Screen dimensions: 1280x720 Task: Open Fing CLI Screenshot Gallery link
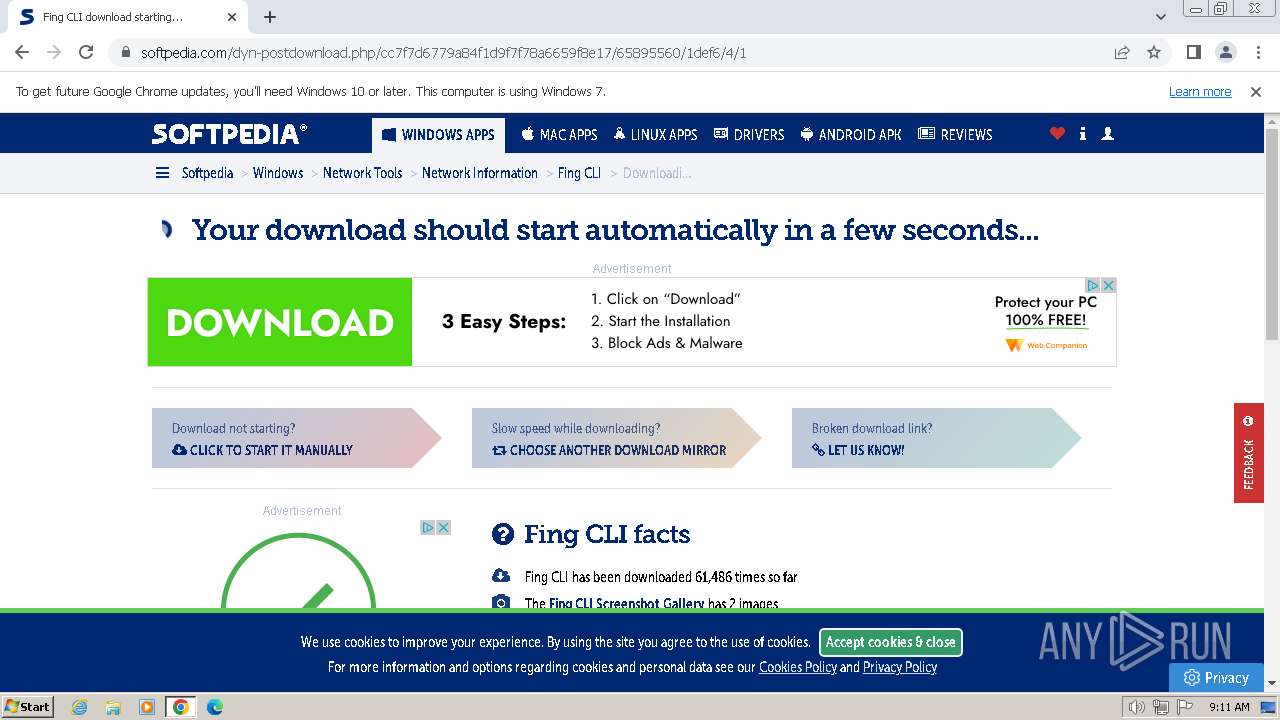pos(626,603)
